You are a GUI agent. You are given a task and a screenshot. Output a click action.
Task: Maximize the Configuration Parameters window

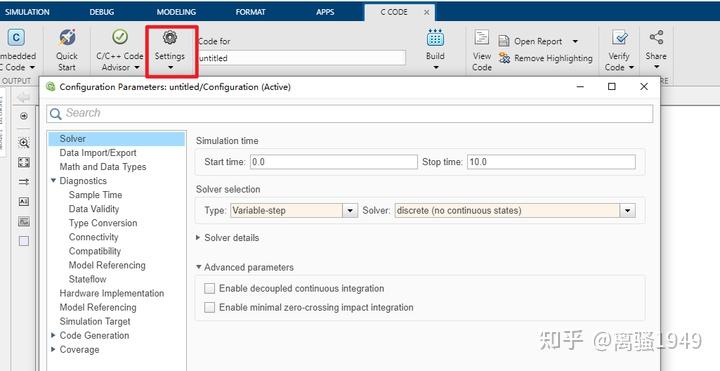pyautogui.click(x=612, y=86)
